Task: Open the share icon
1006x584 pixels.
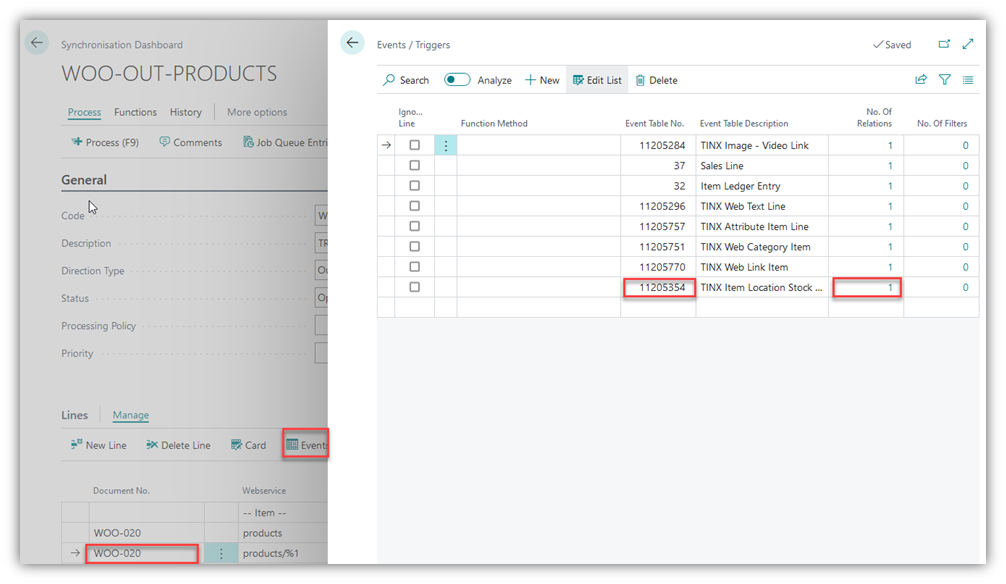Action: (921, 80)
